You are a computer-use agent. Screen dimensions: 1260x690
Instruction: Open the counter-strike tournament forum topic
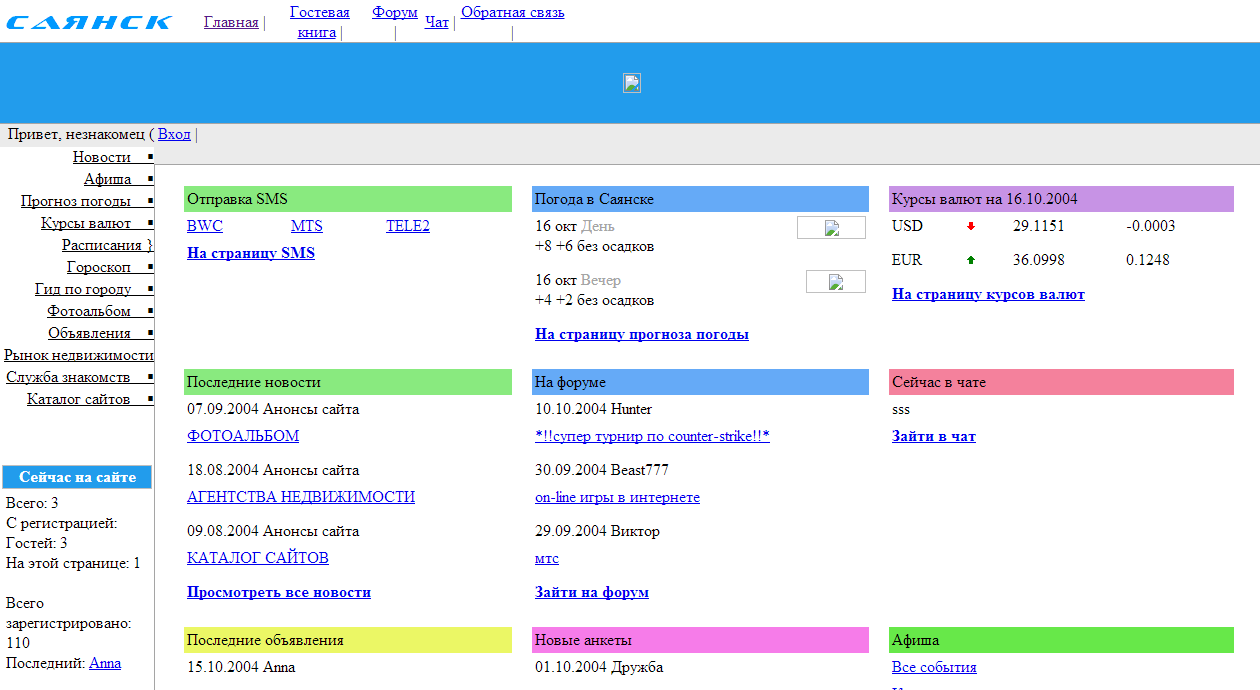pyautogui.click(x=652, y=436)
